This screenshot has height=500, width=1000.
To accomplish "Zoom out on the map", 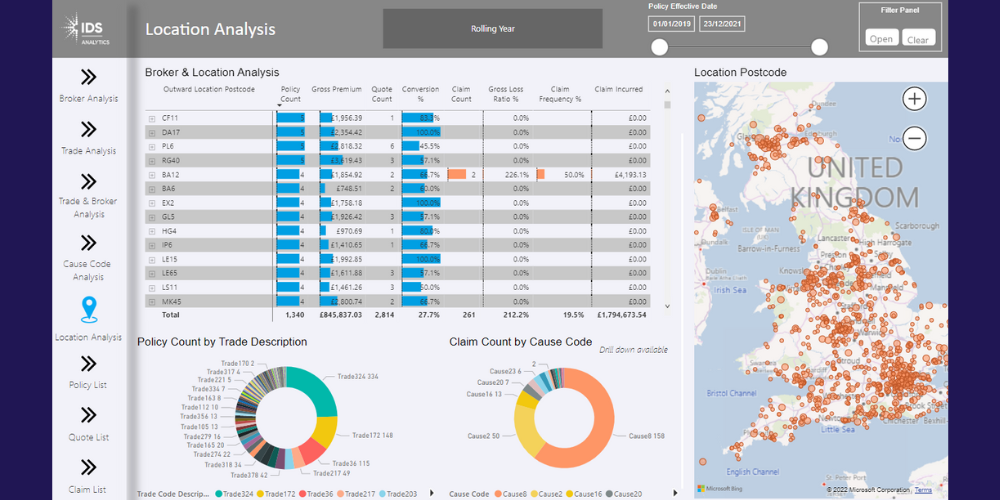I will pyautogui.click(x=914, y=139).
